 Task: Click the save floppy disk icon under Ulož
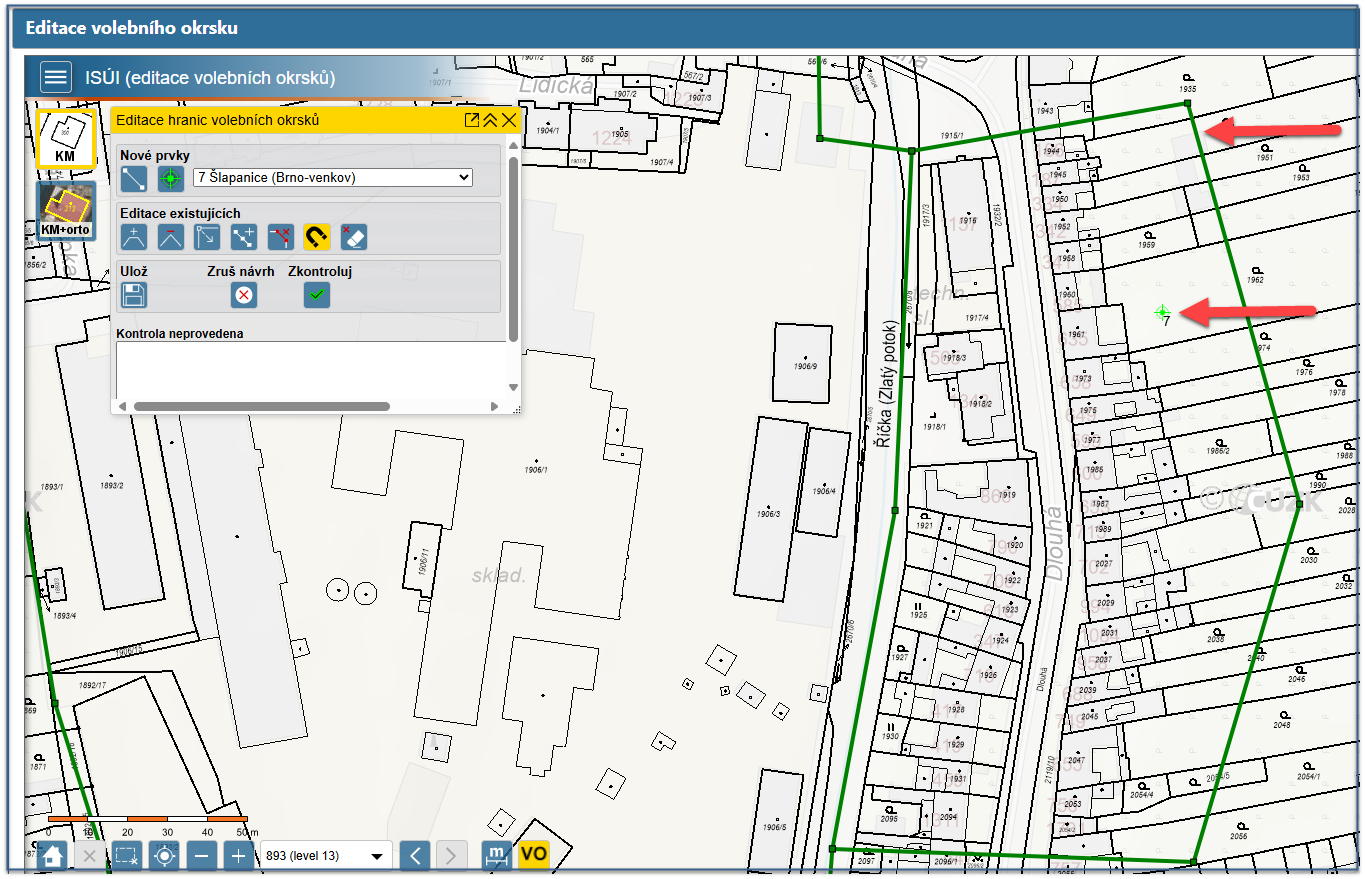pyautogui.click(x=134, y=295)
